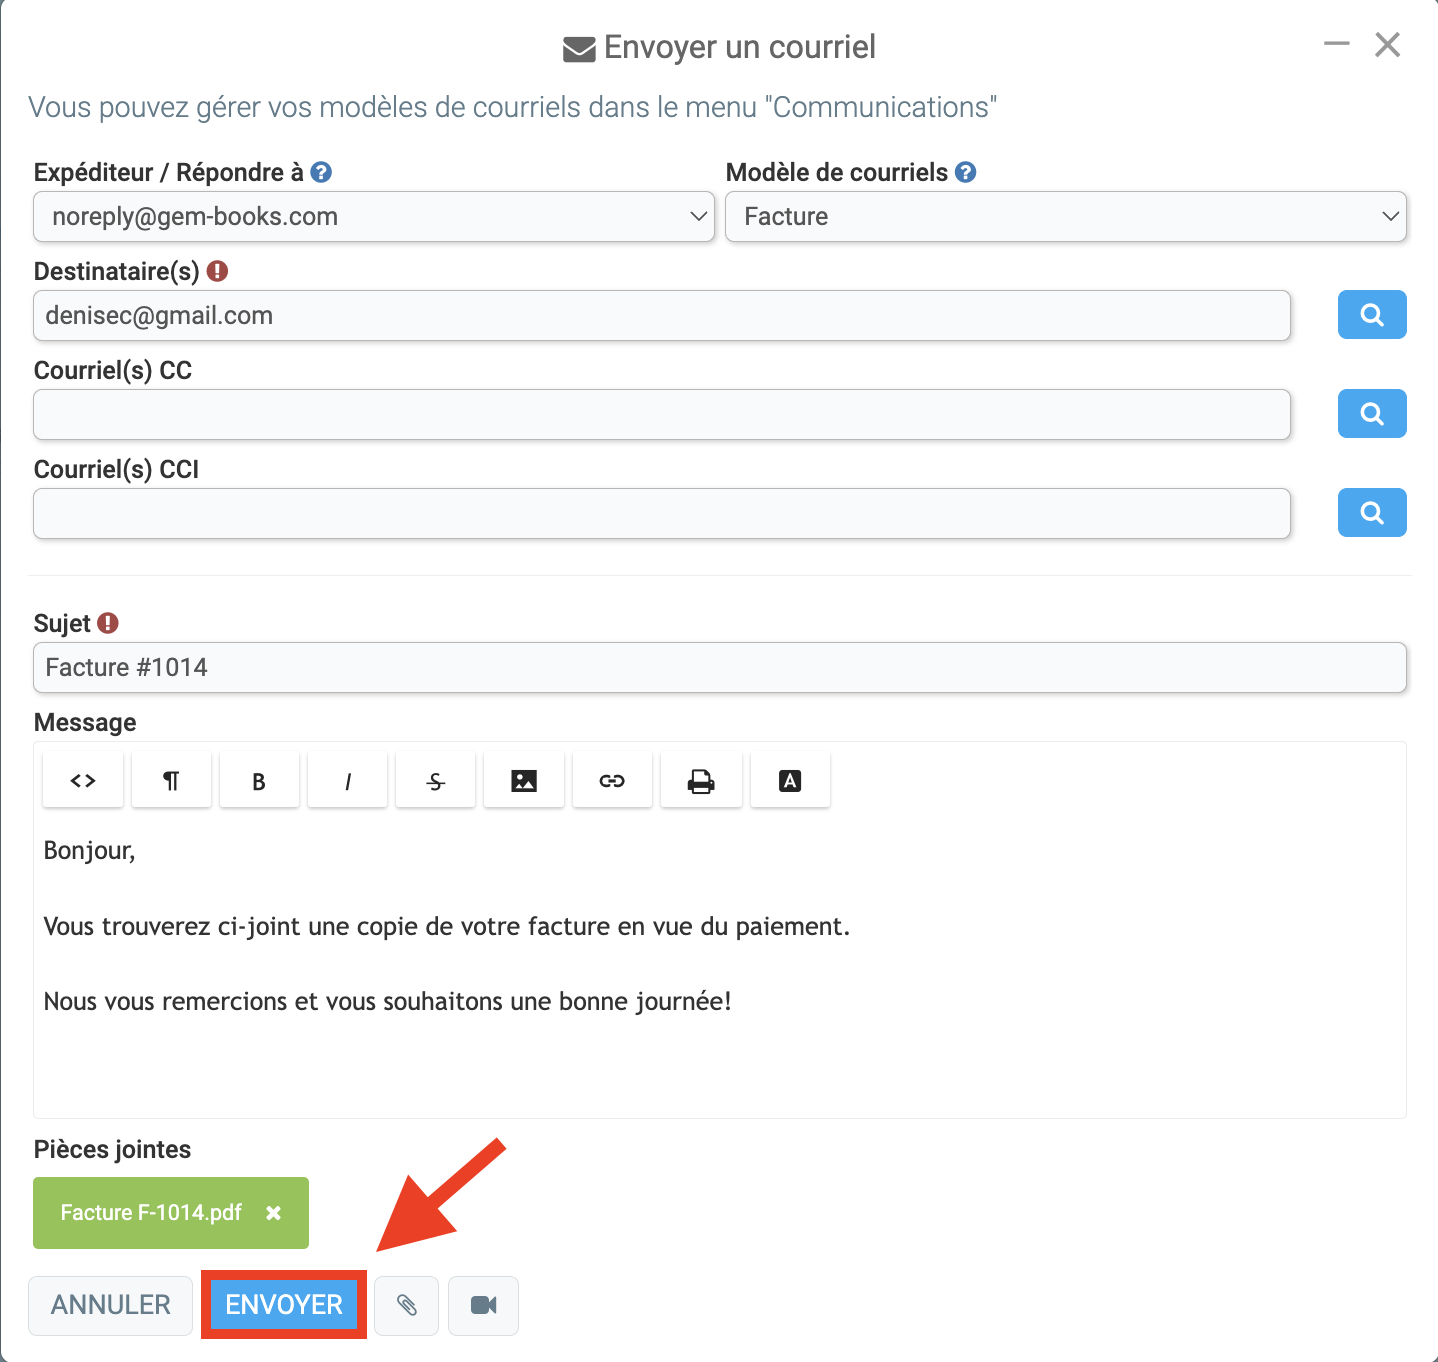Apply strikethrough formatting to message text
Screen dimensions: 1438x1362
(x=435, y=780)
